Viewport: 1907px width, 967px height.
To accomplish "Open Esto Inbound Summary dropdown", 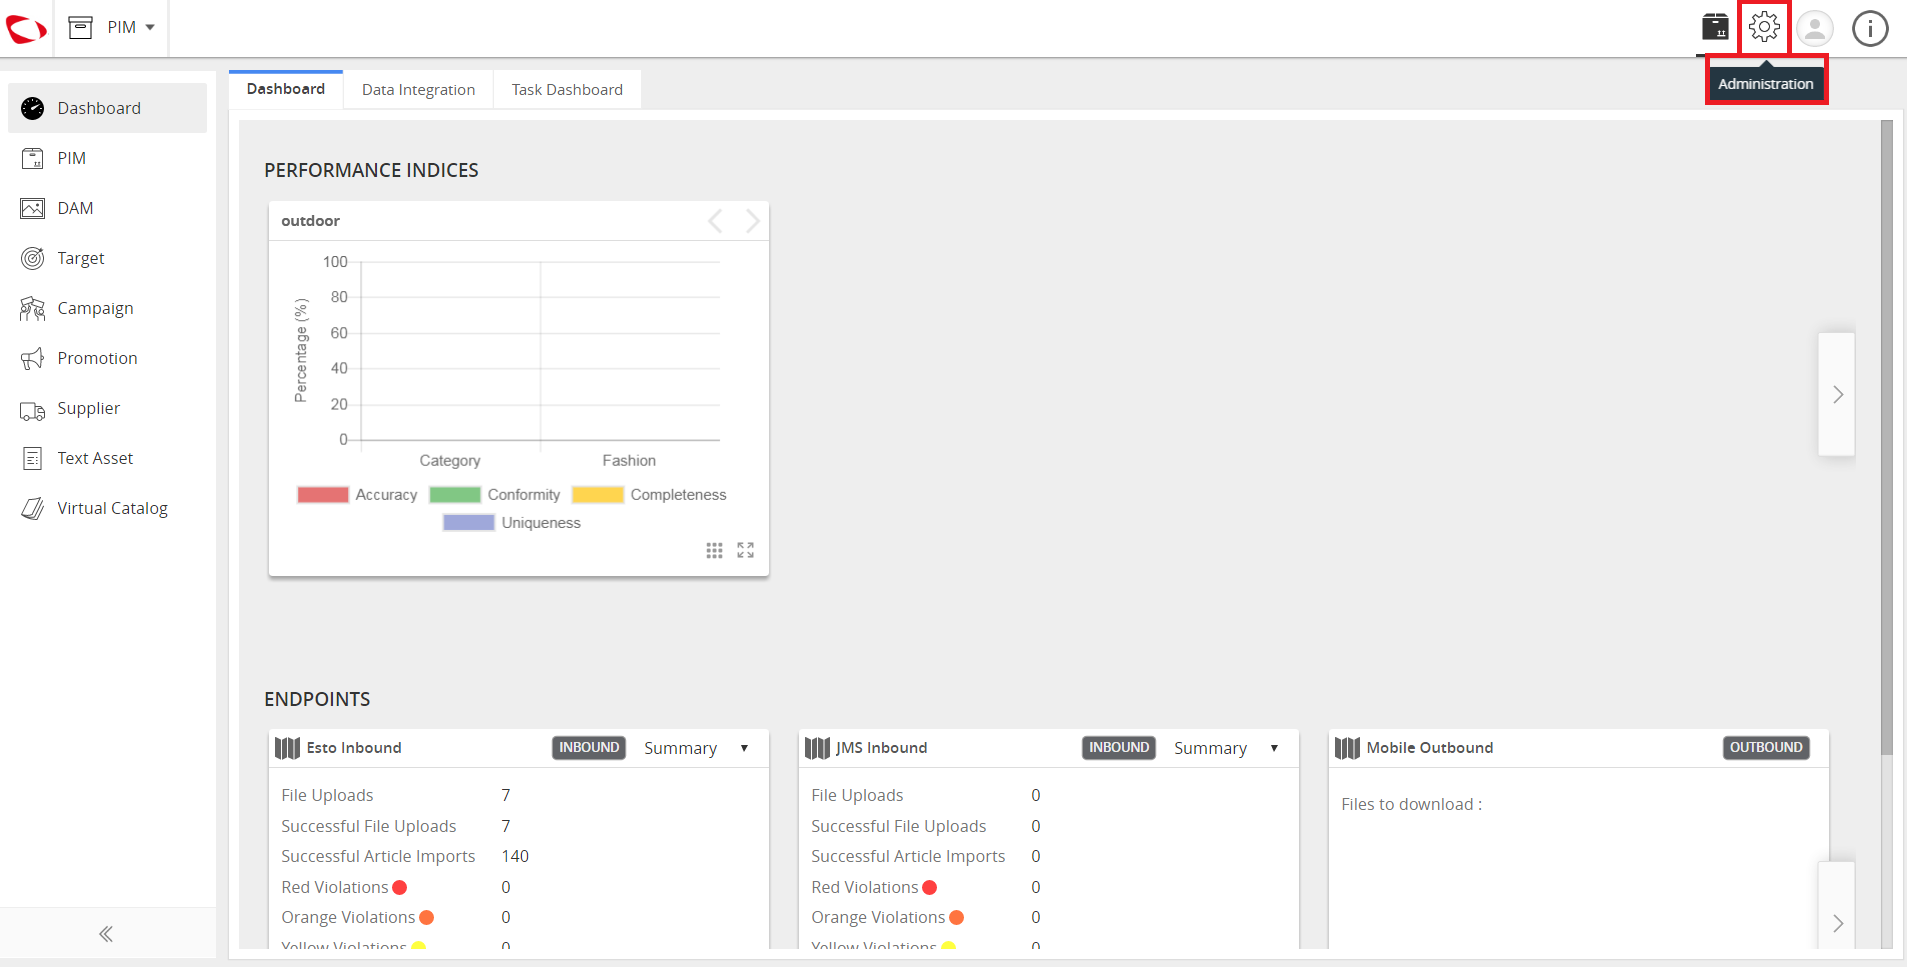I will [x=697, y=748].
